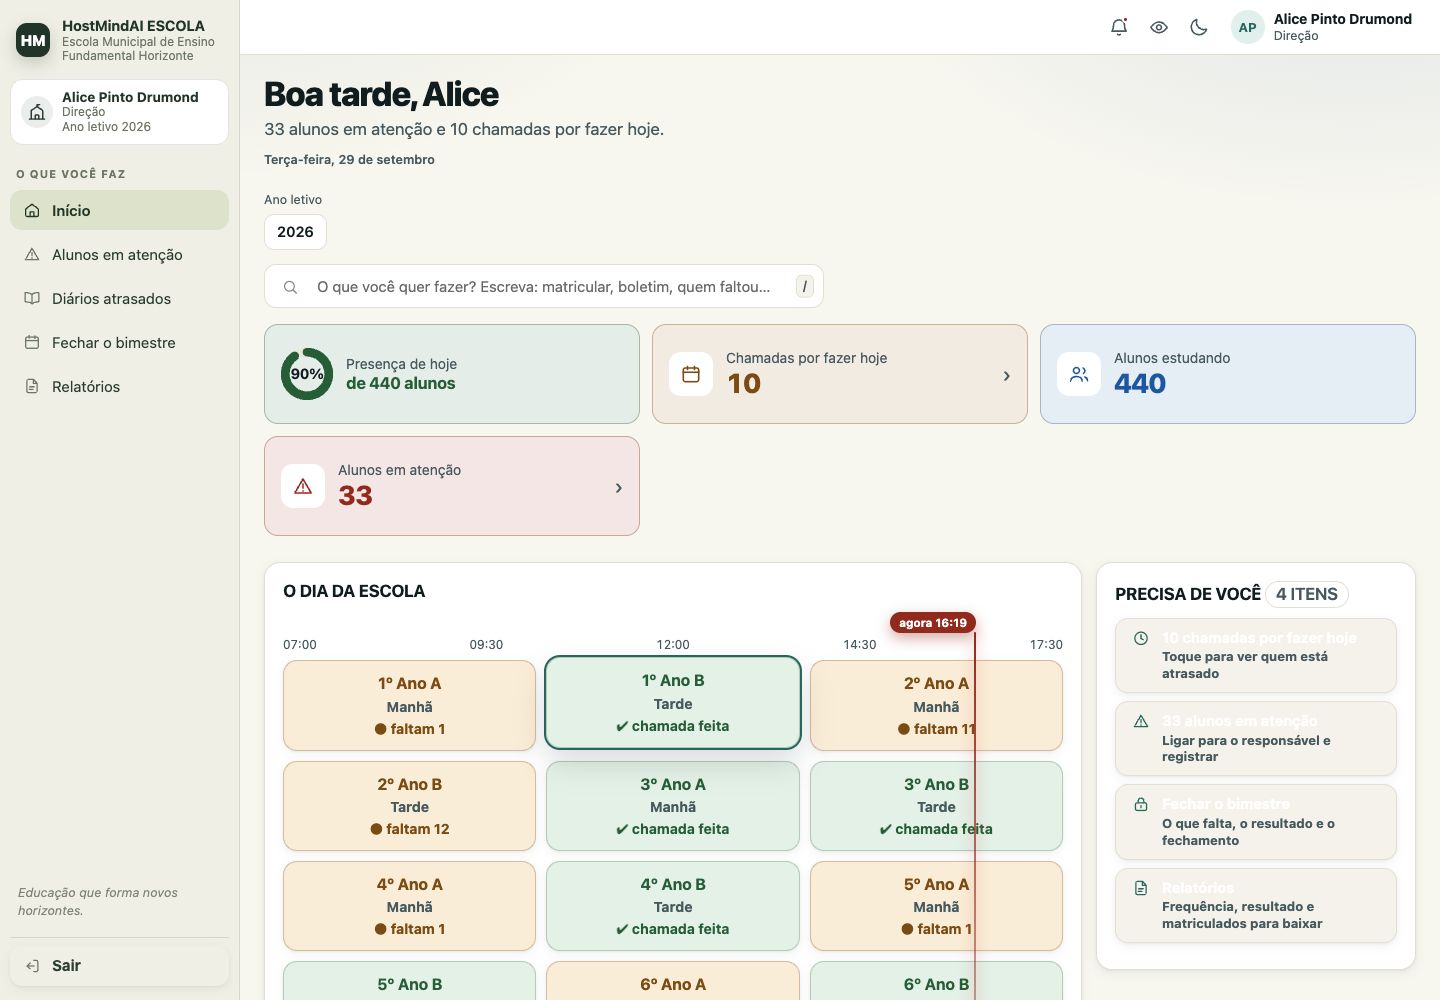Click the Alice Pinto Drumond sidebar profile card
1440x1000 pixels.
(119, 112)
